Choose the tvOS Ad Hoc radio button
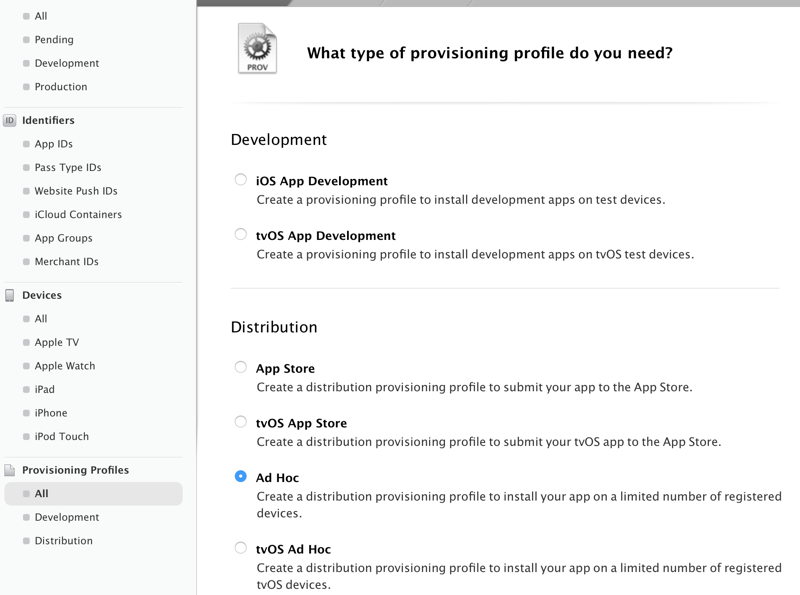Image resolution: width=800 pixels, height=595 pixels. click(241, 548)
